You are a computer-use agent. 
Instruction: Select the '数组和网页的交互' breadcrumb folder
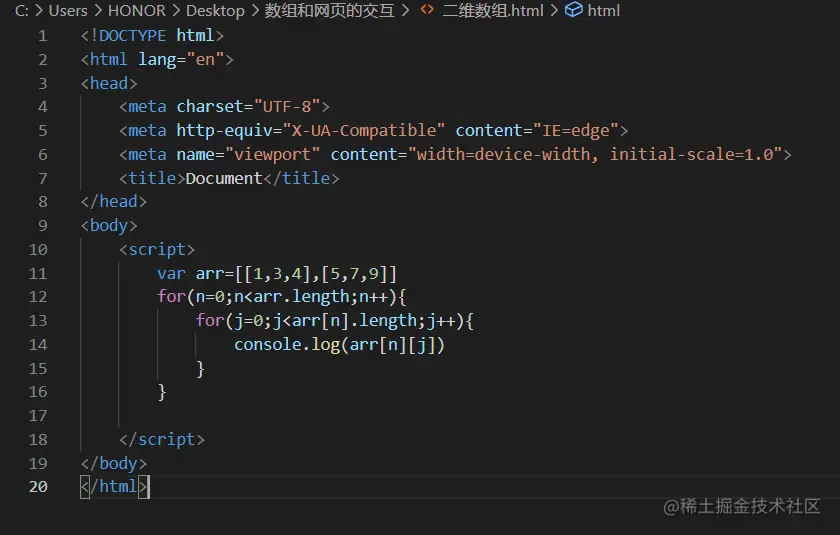click(x=329, y=10)
